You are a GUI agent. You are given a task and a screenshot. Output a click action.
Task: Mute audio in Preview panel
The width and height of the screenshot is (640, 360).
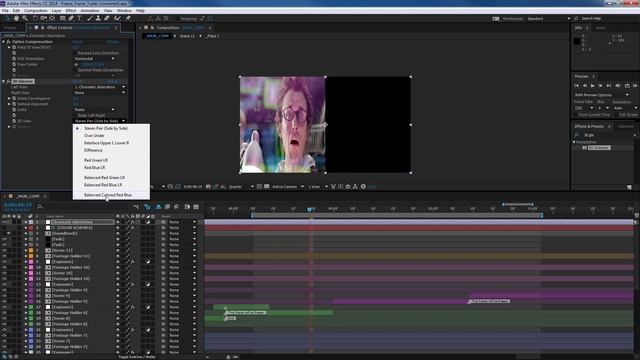click(618, 86)
